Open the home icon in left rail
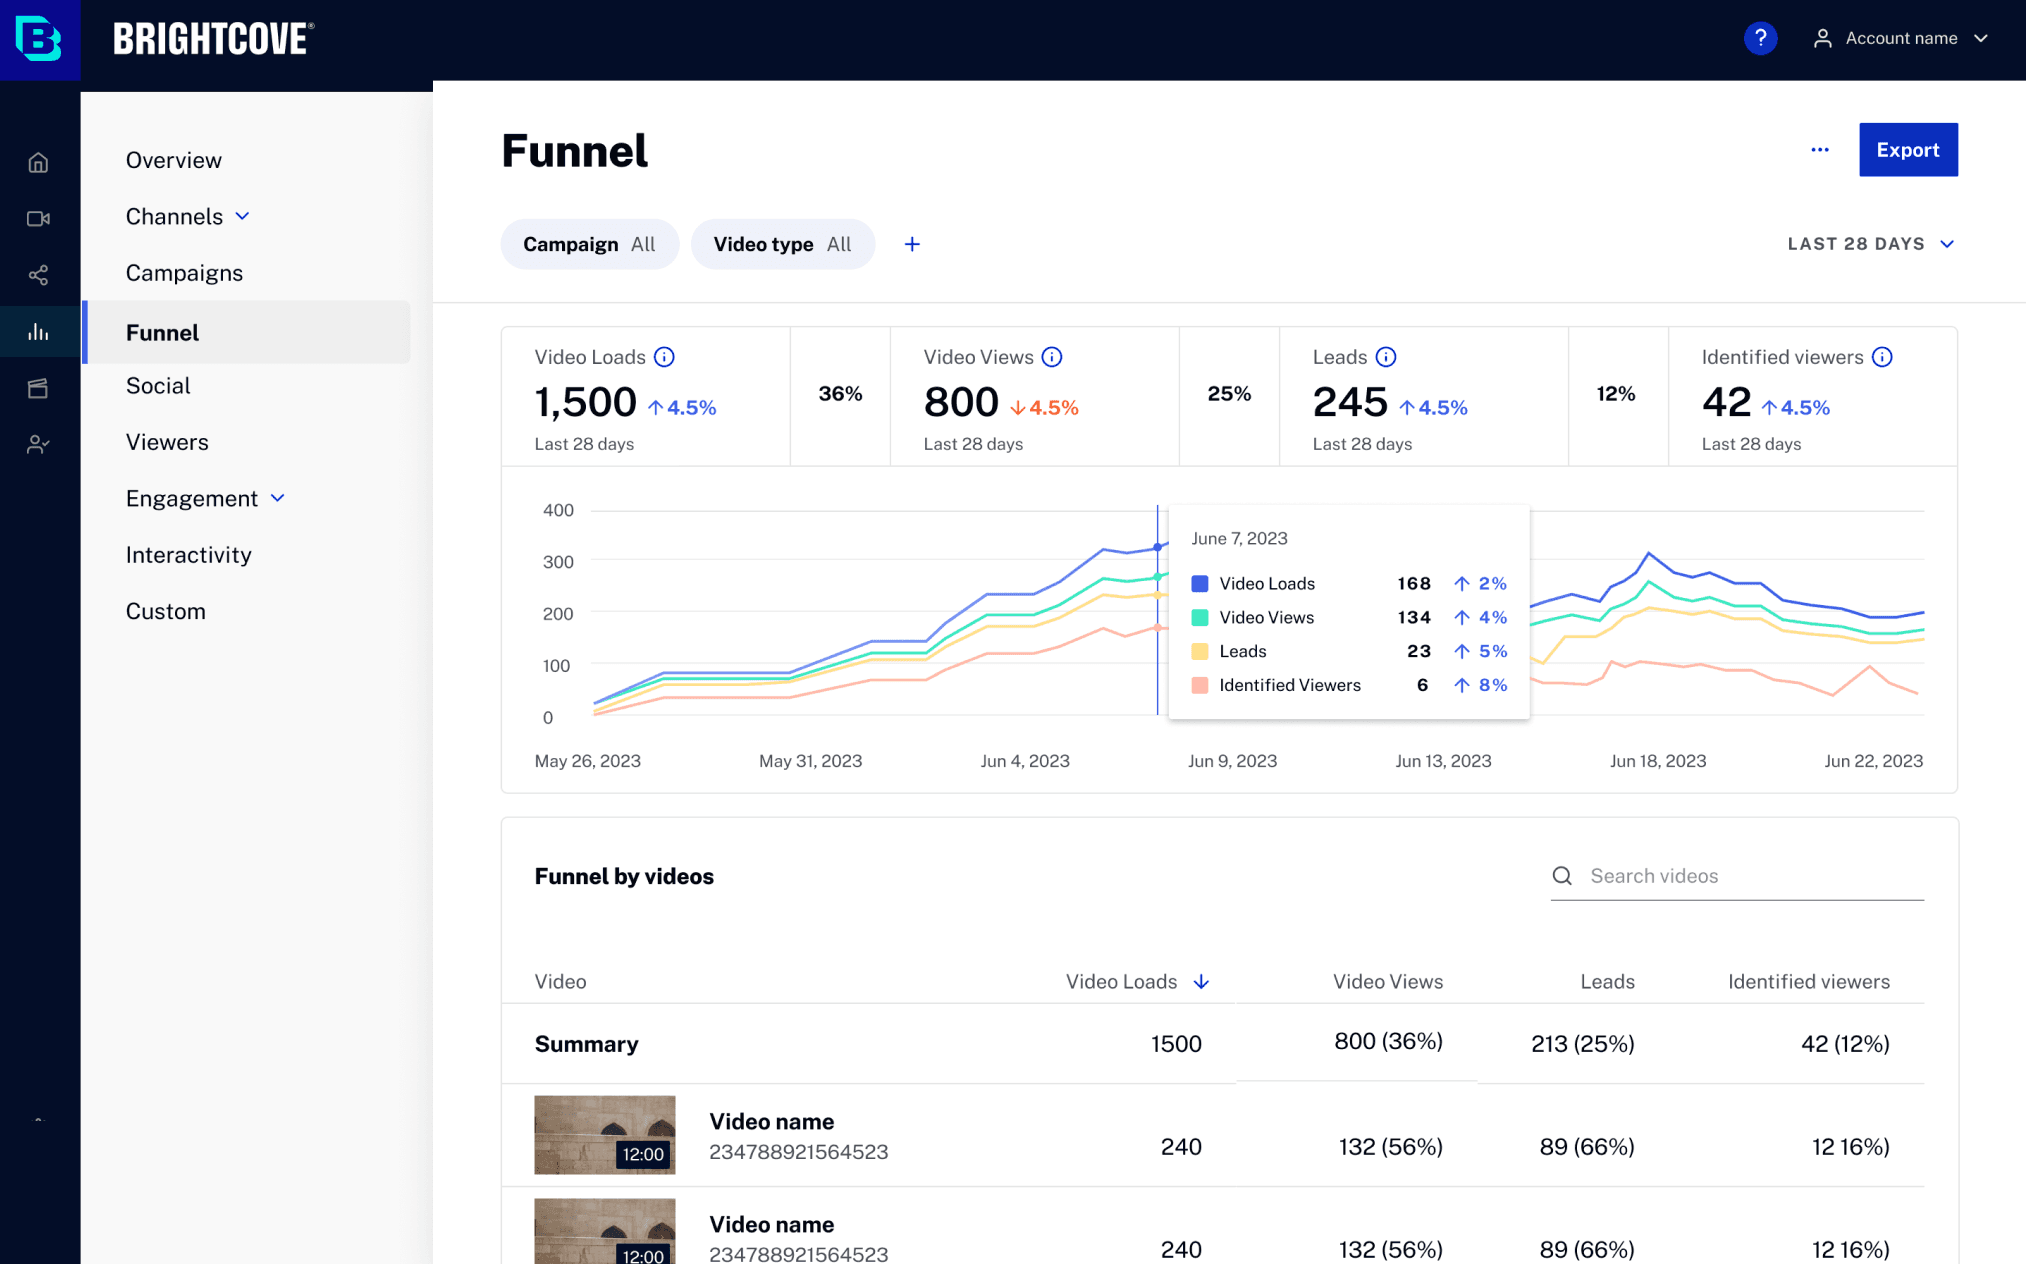2026x1264 pixels. [x=38, y=162]
